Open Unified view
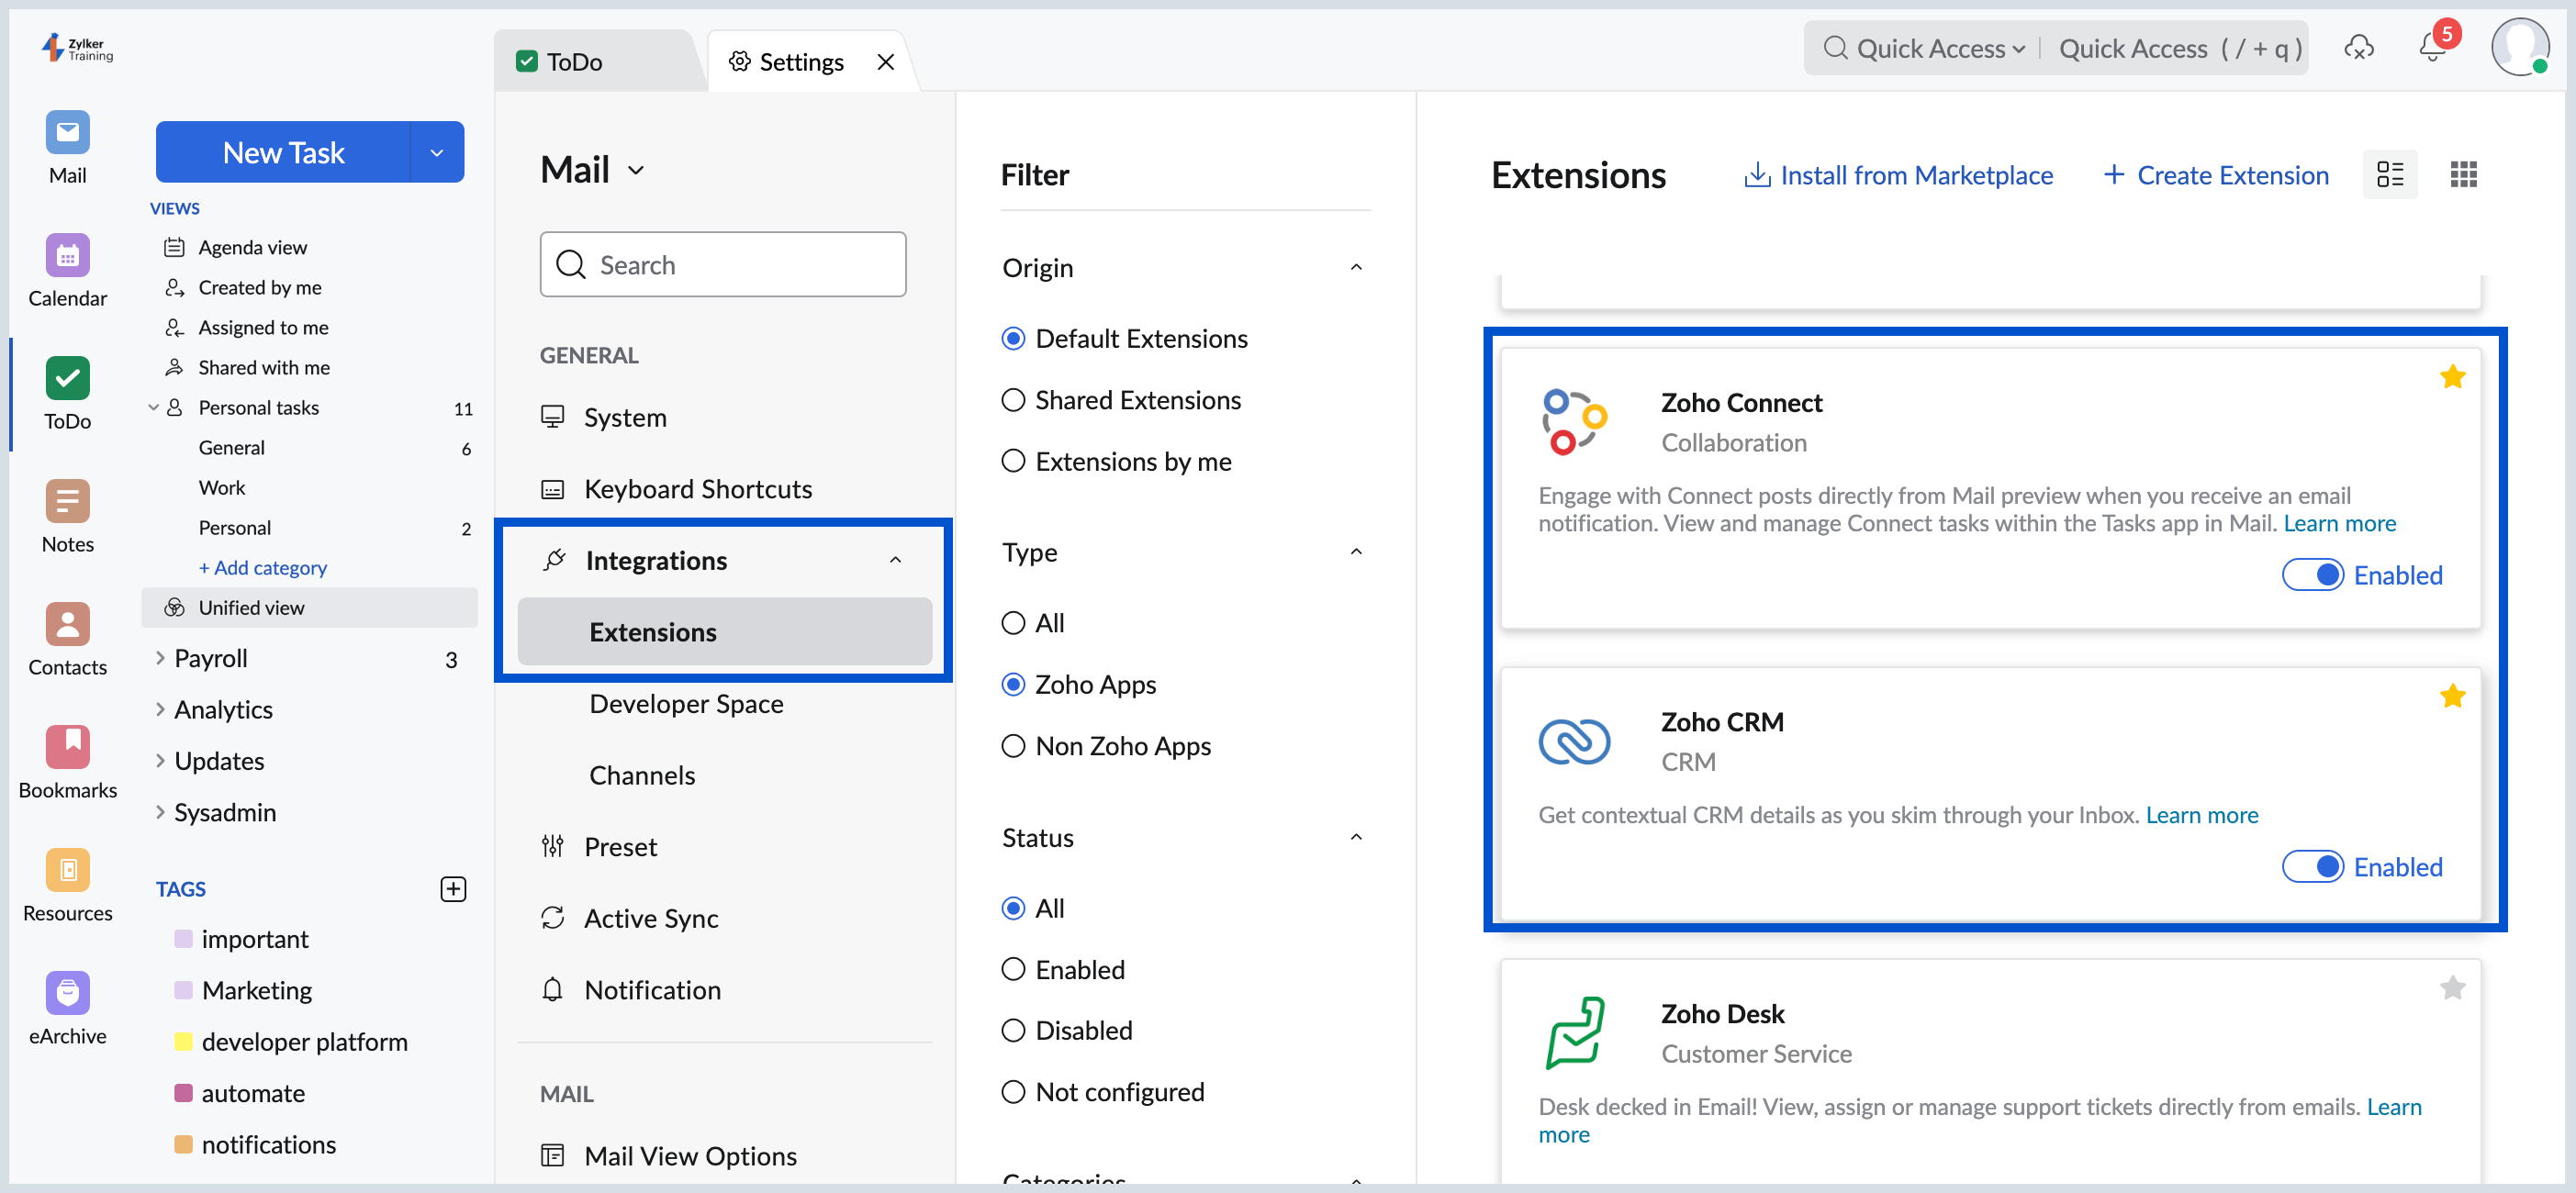2576x1193 pixels. [x=309, y=607]
